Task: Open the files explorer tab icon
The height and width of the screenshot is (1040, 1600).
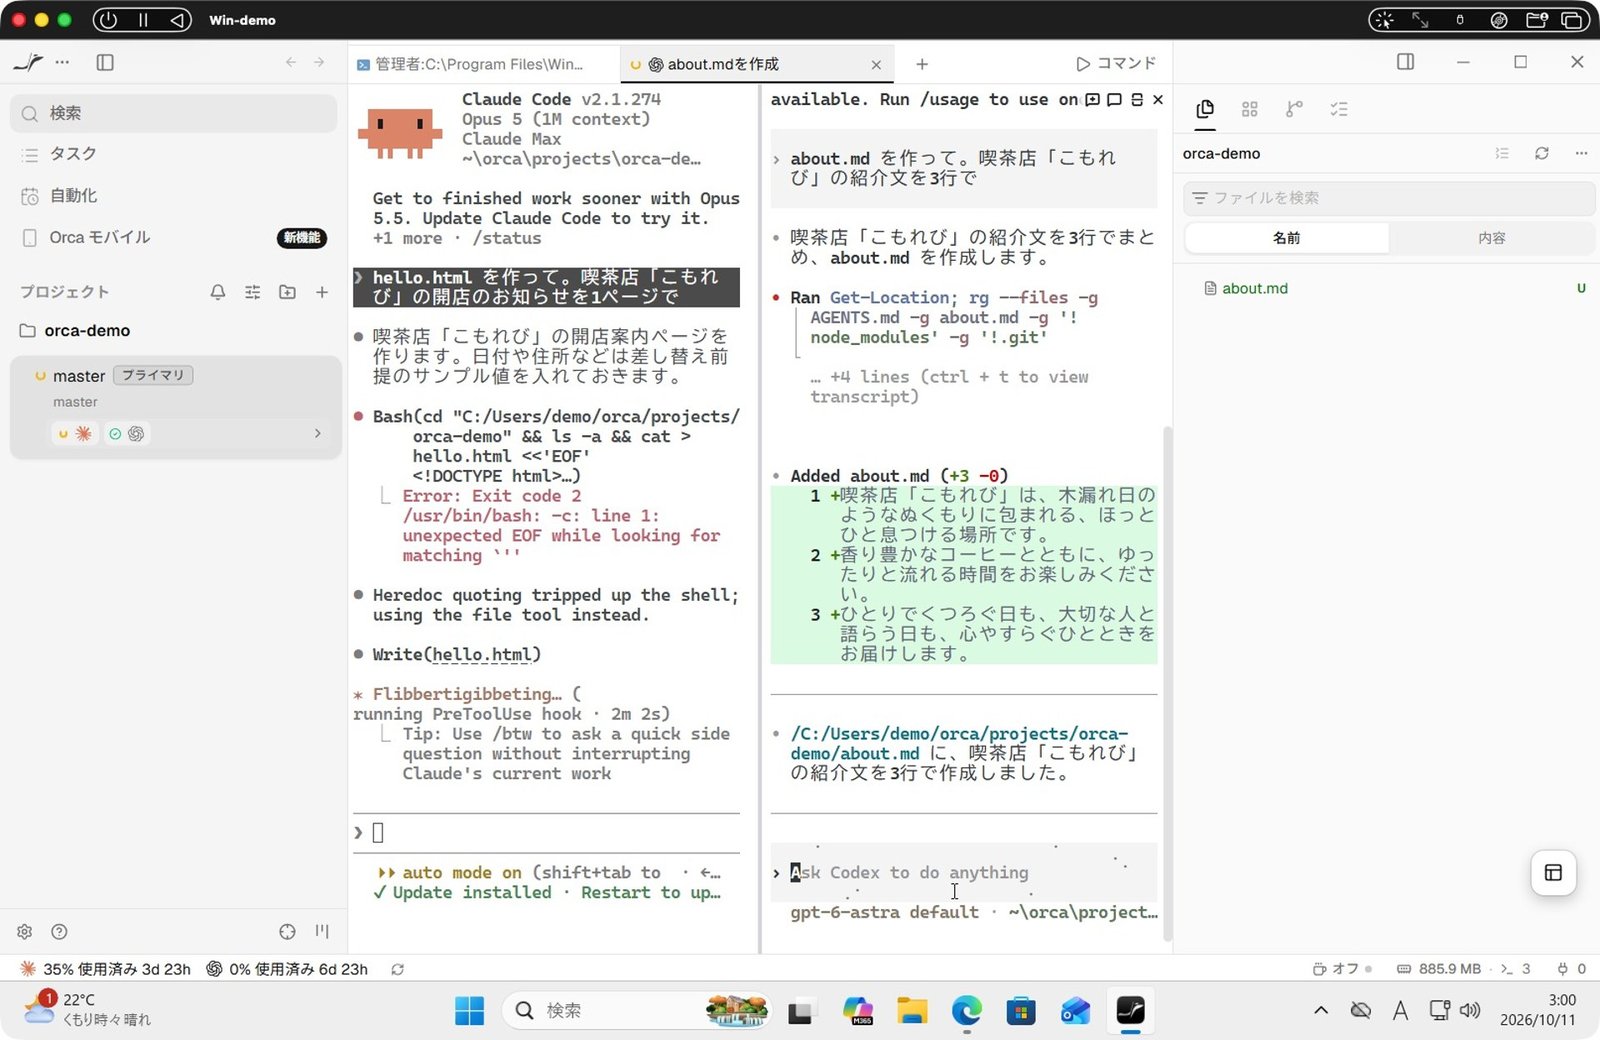Action: point(1205,109)
